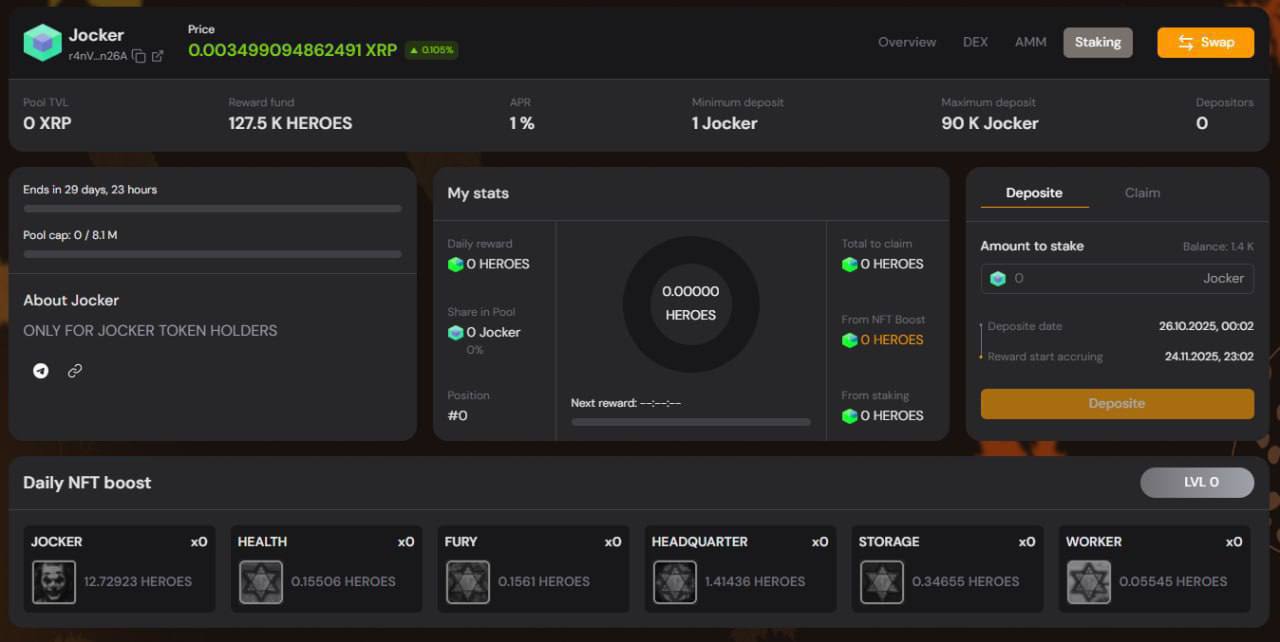Click the HEALTH NFT boost icon
Image resolution: width=1280 pixels, height=642 pixels.
[x=261, y=582]
